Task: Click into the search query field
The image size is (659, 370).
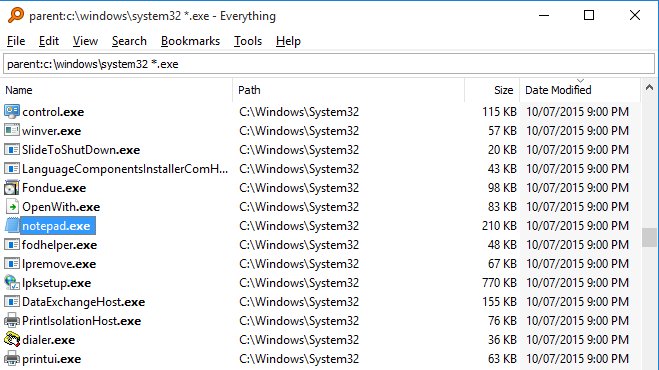Action: coord(329,64)
